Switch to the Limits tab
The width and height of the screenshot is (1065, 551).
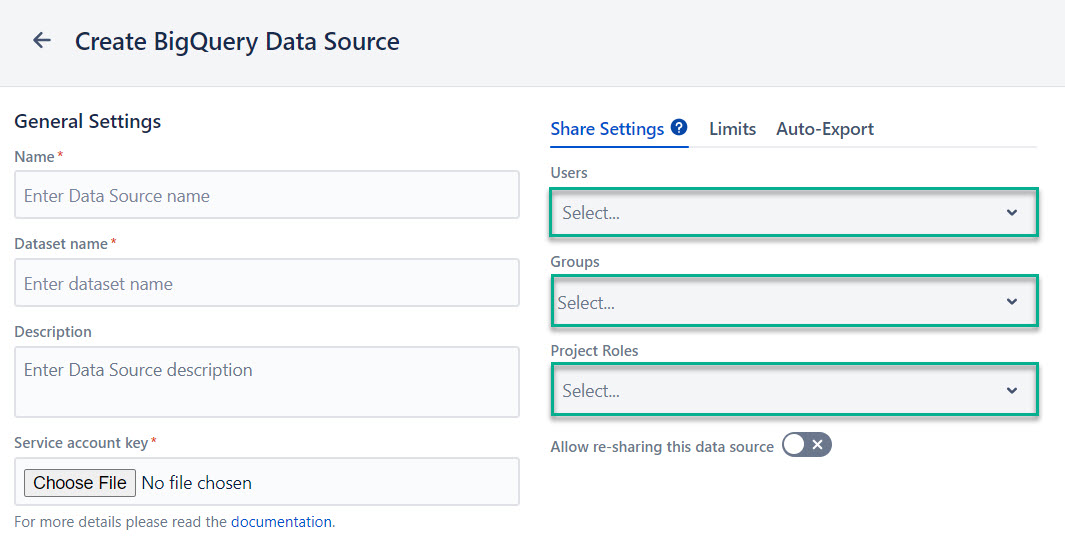(x=732, y=129)
